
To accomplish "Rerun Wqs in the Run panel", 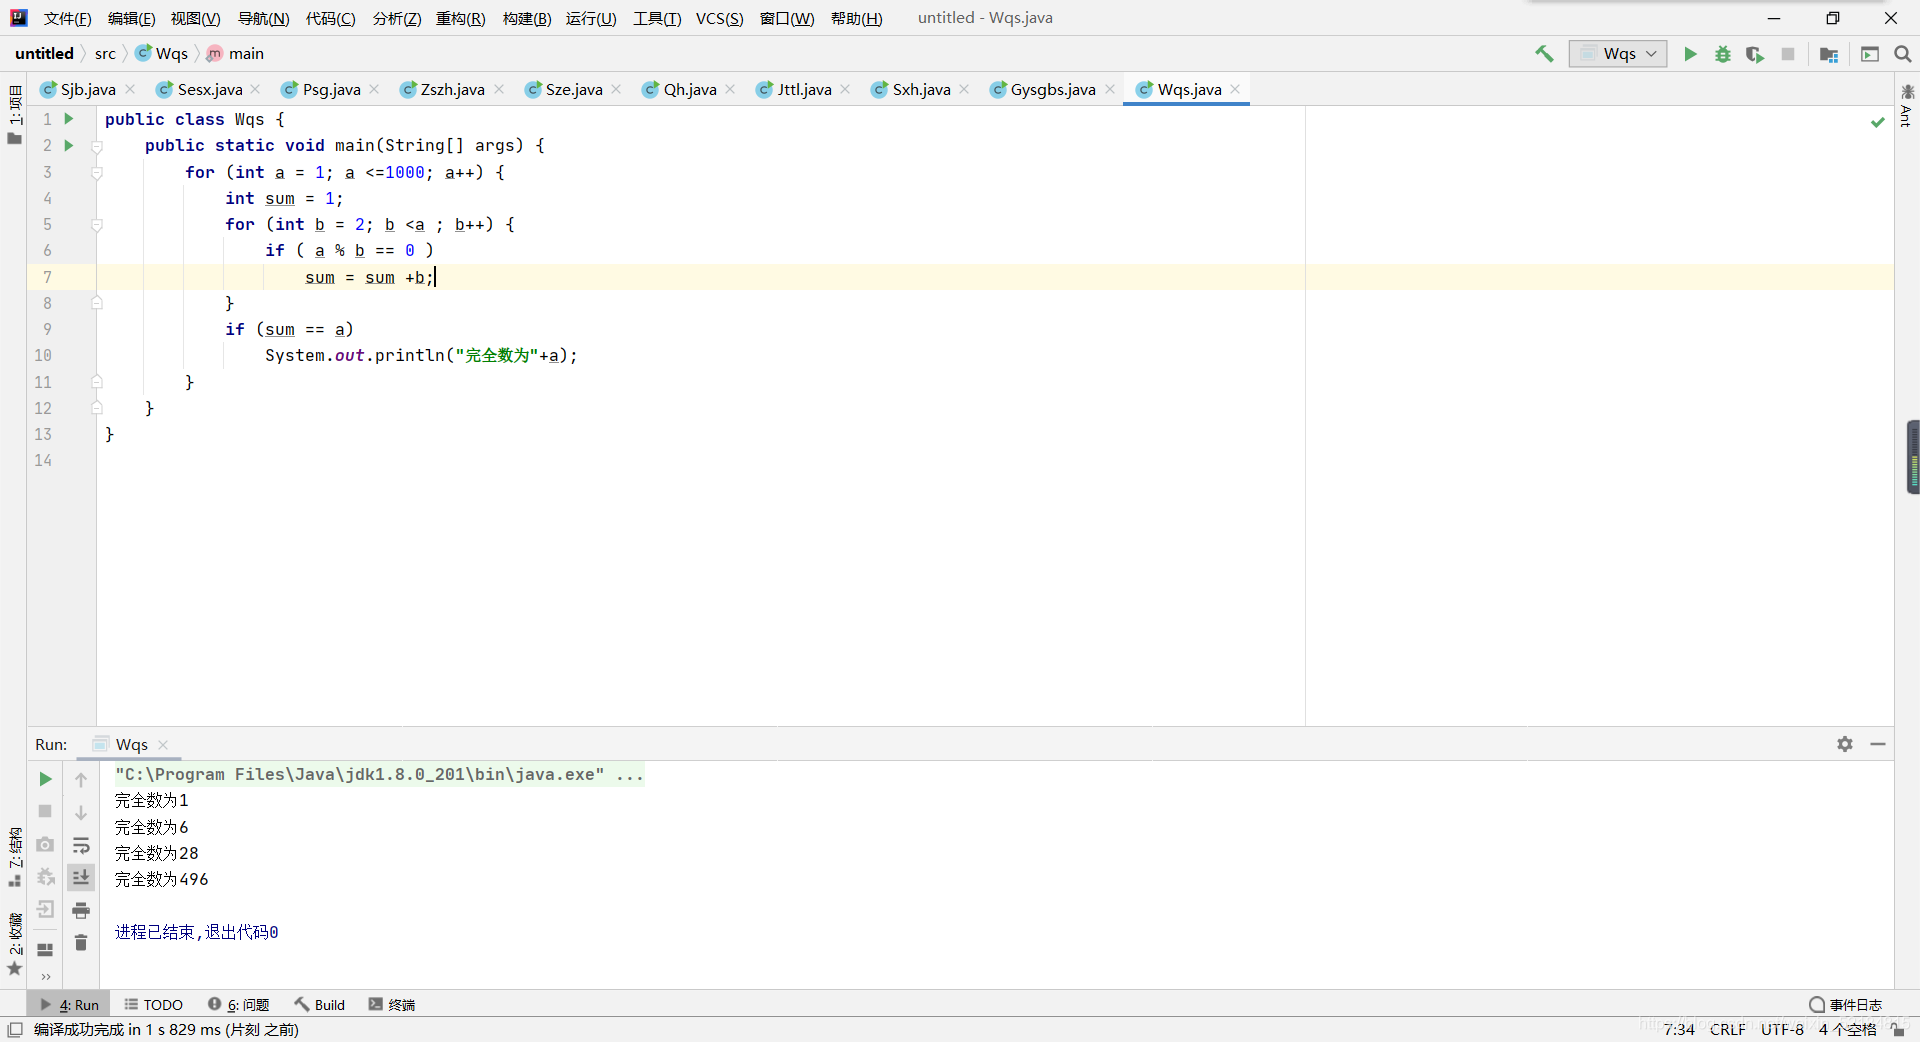I will point(45,779).
